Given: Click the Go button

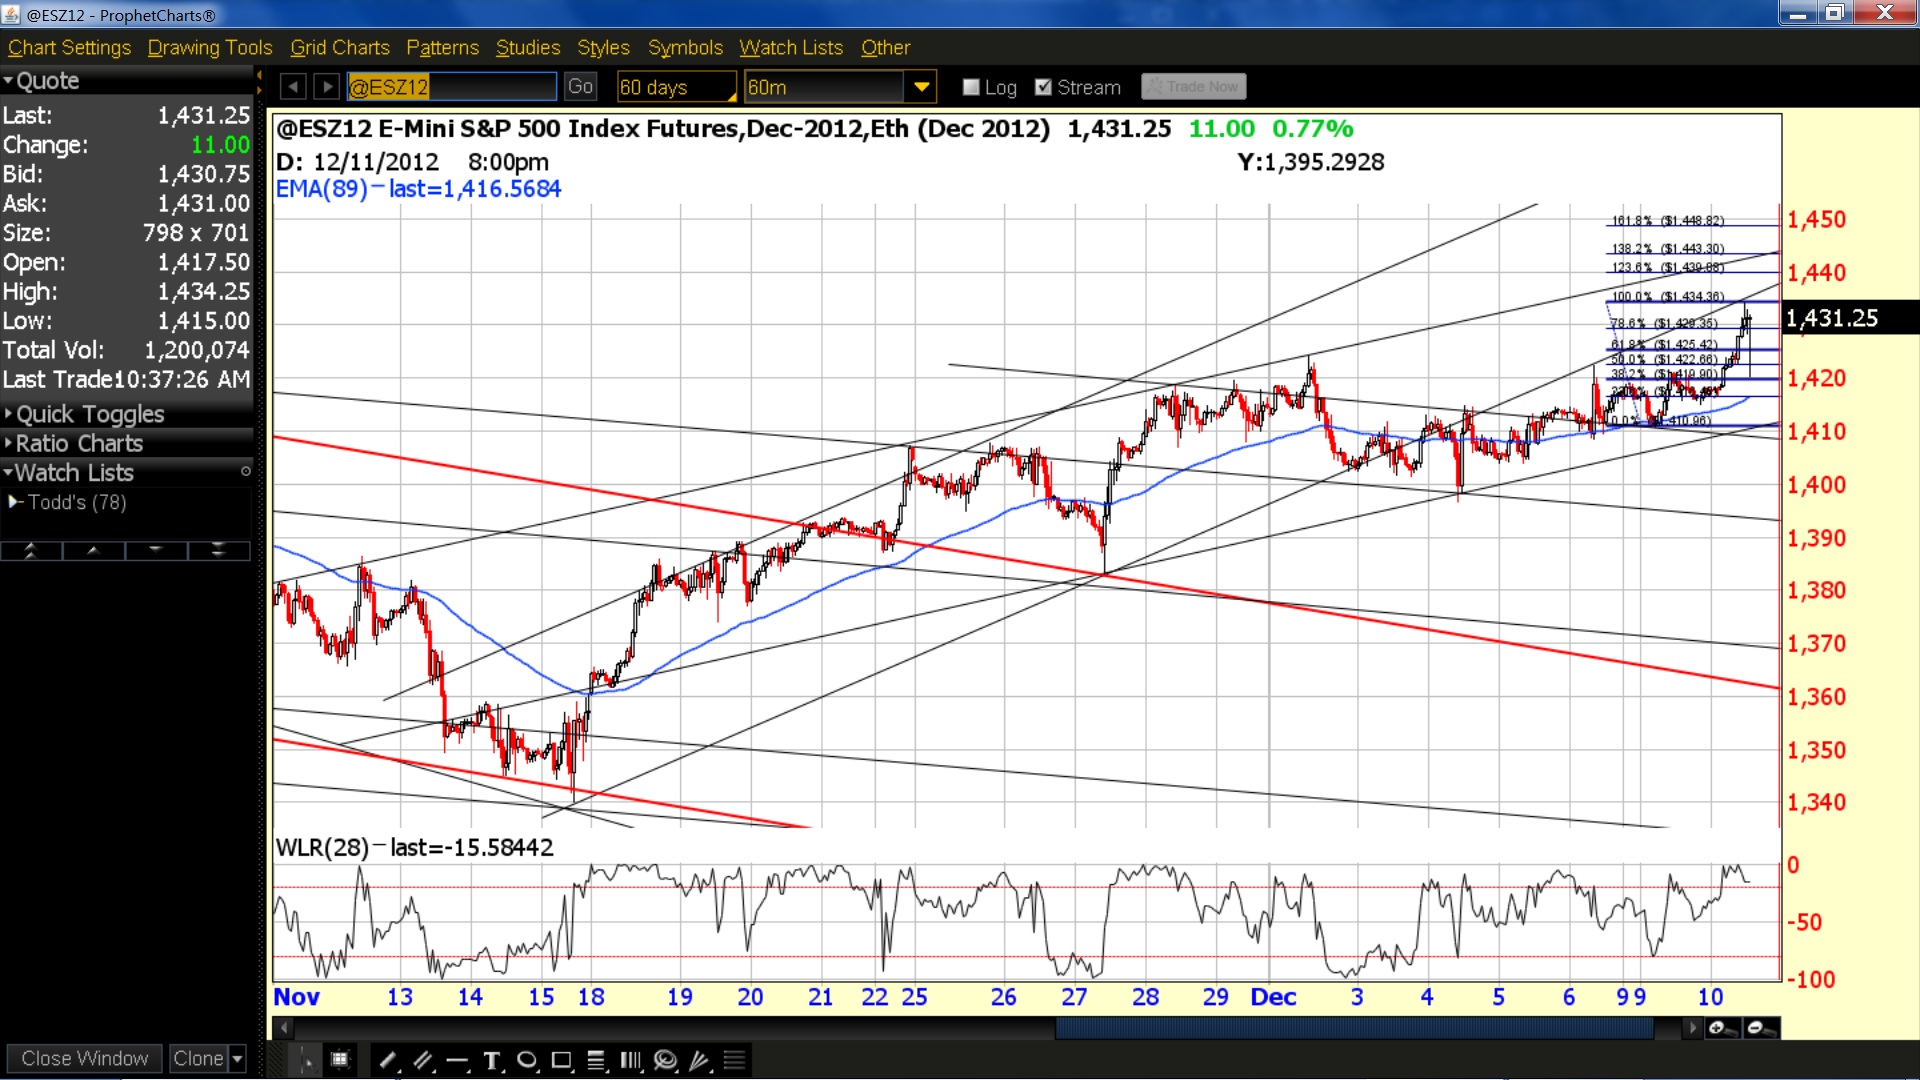Looking at the screenshot, I should [x=580, y=87].
